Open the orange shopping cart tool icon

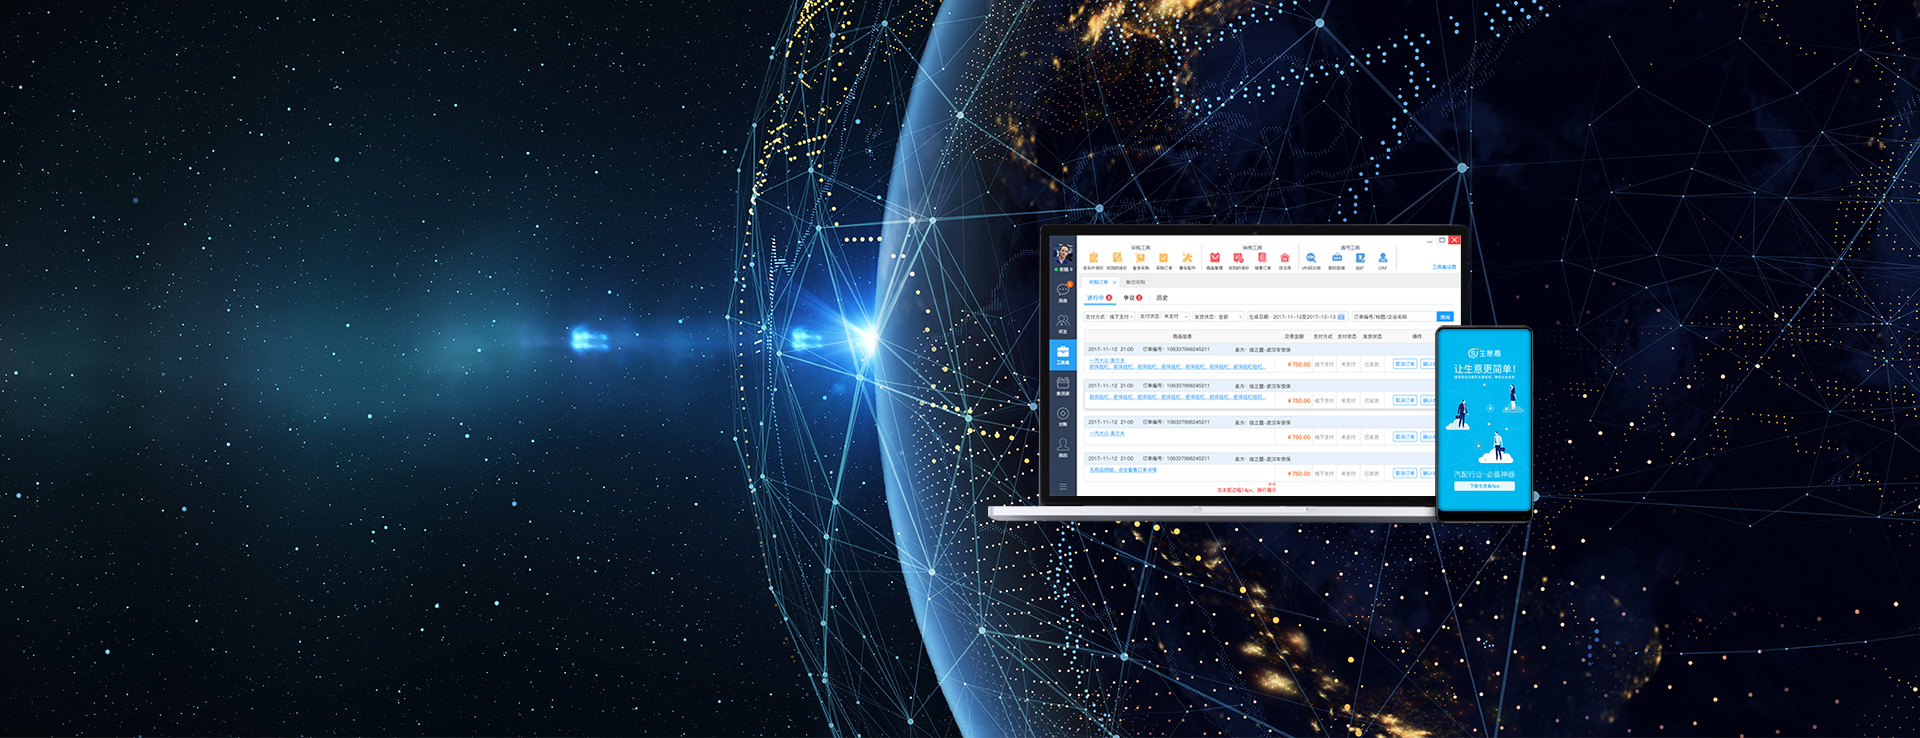pyautogui.click(x=1140, y=258)
